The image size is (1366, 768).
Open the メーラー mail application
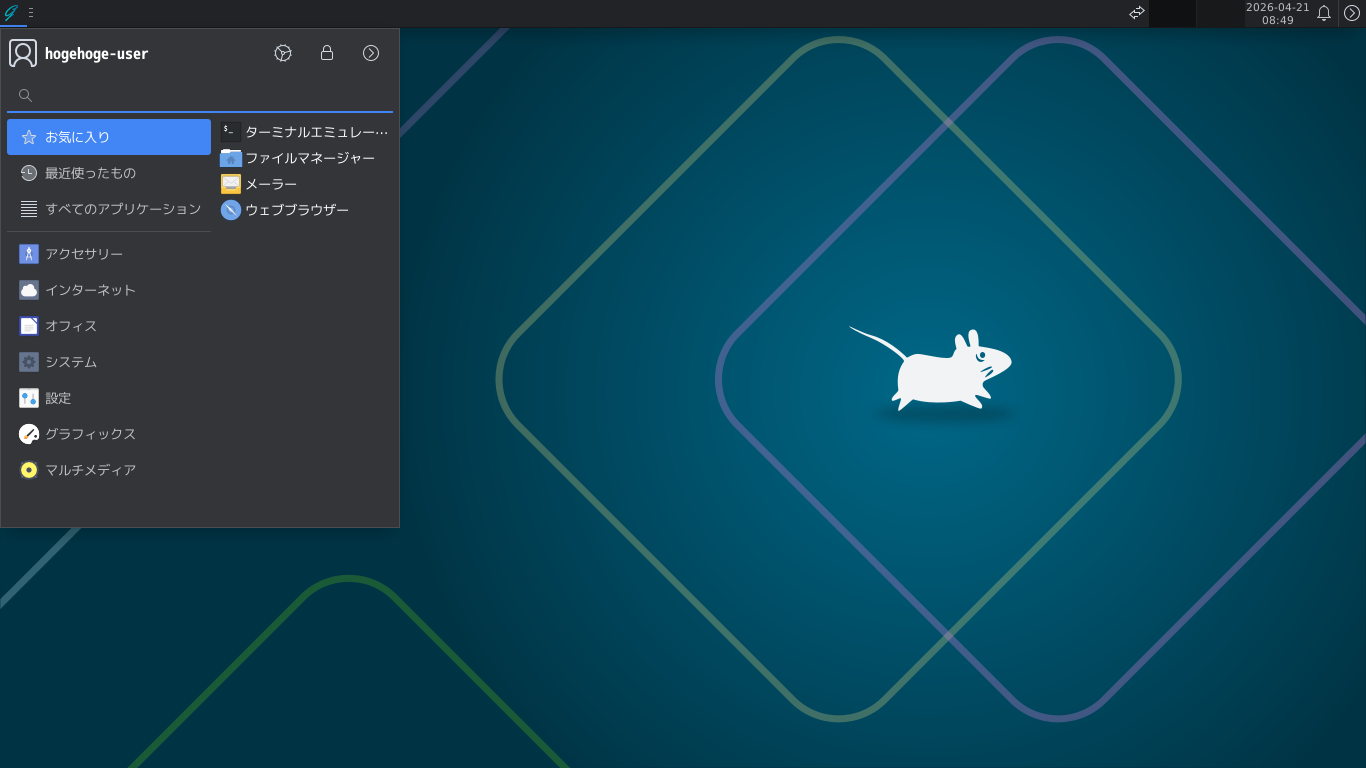pos(304,184)
